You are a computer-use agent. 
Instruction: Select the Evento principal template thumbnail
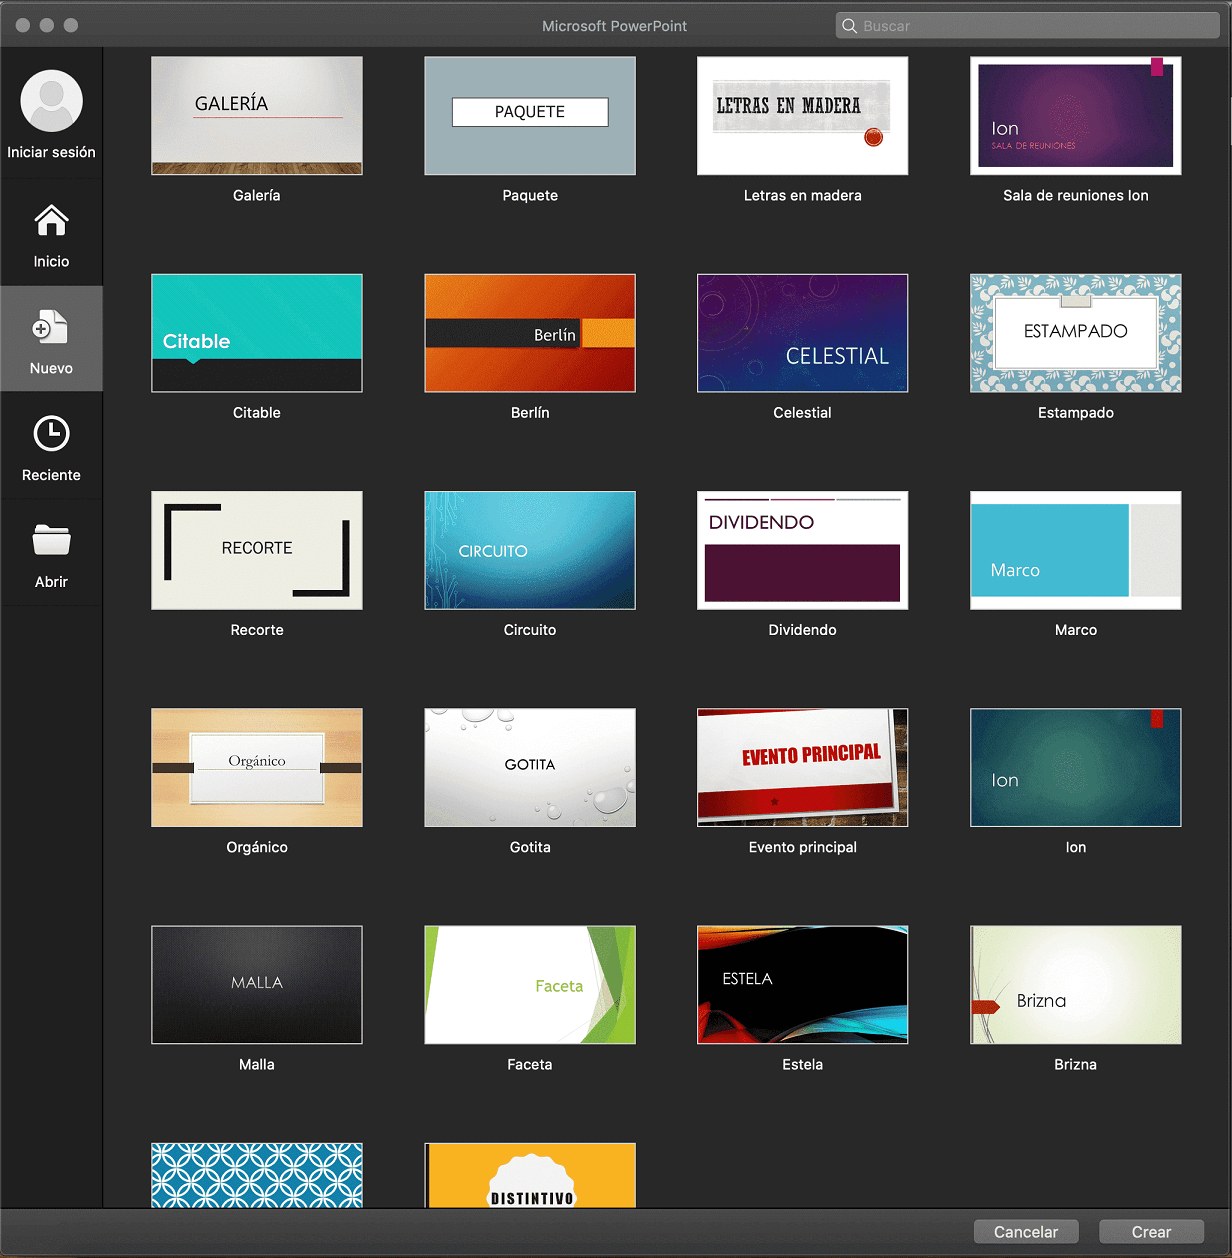click(803, 768)
